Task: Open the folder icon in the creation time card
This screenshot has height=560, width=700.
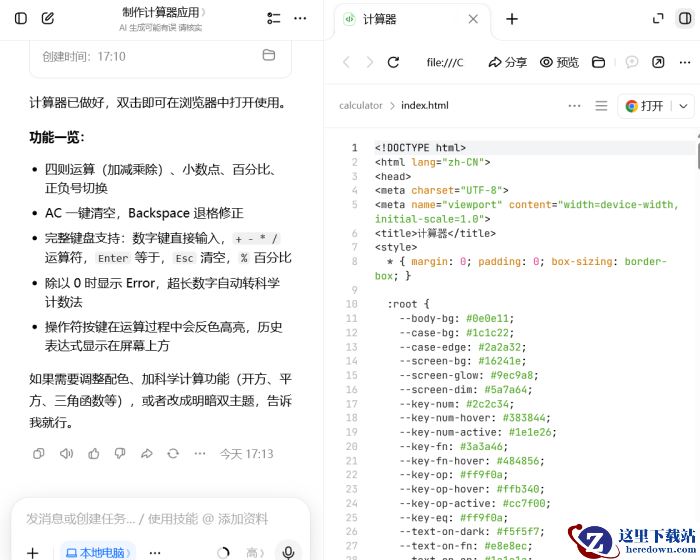Action: 269,55
